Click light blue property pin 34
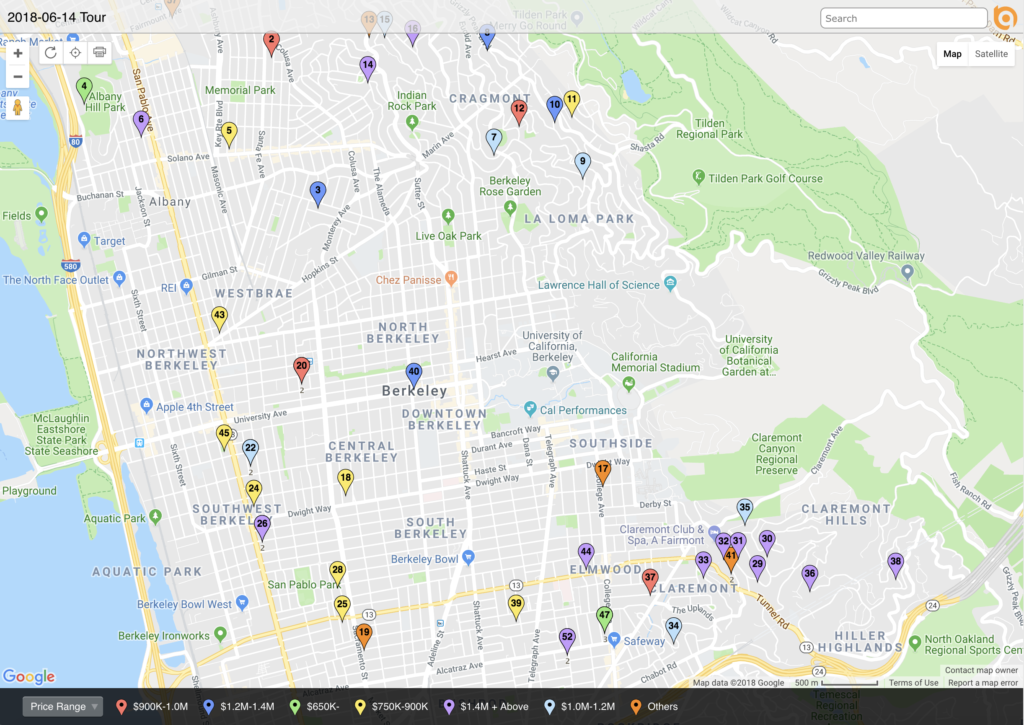This screenshot has width=1024, height=725. pyautogui.click(x=673, y=628)
